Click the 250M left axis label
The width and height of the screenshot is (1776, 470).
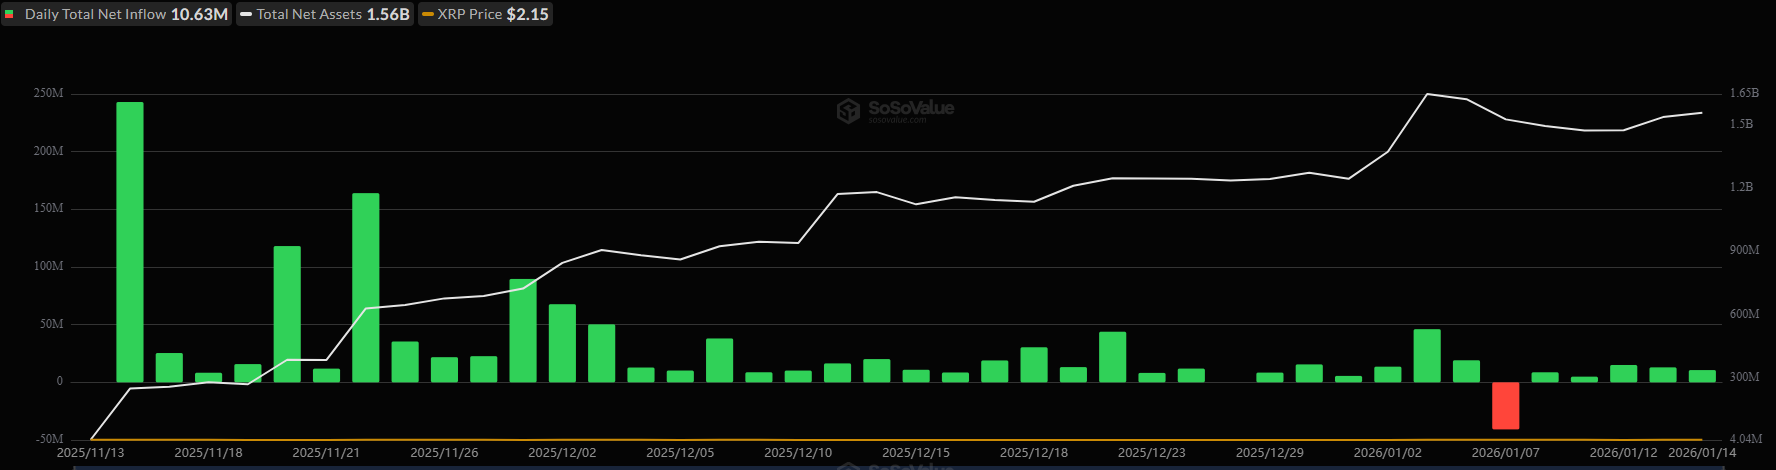[48, 93]
